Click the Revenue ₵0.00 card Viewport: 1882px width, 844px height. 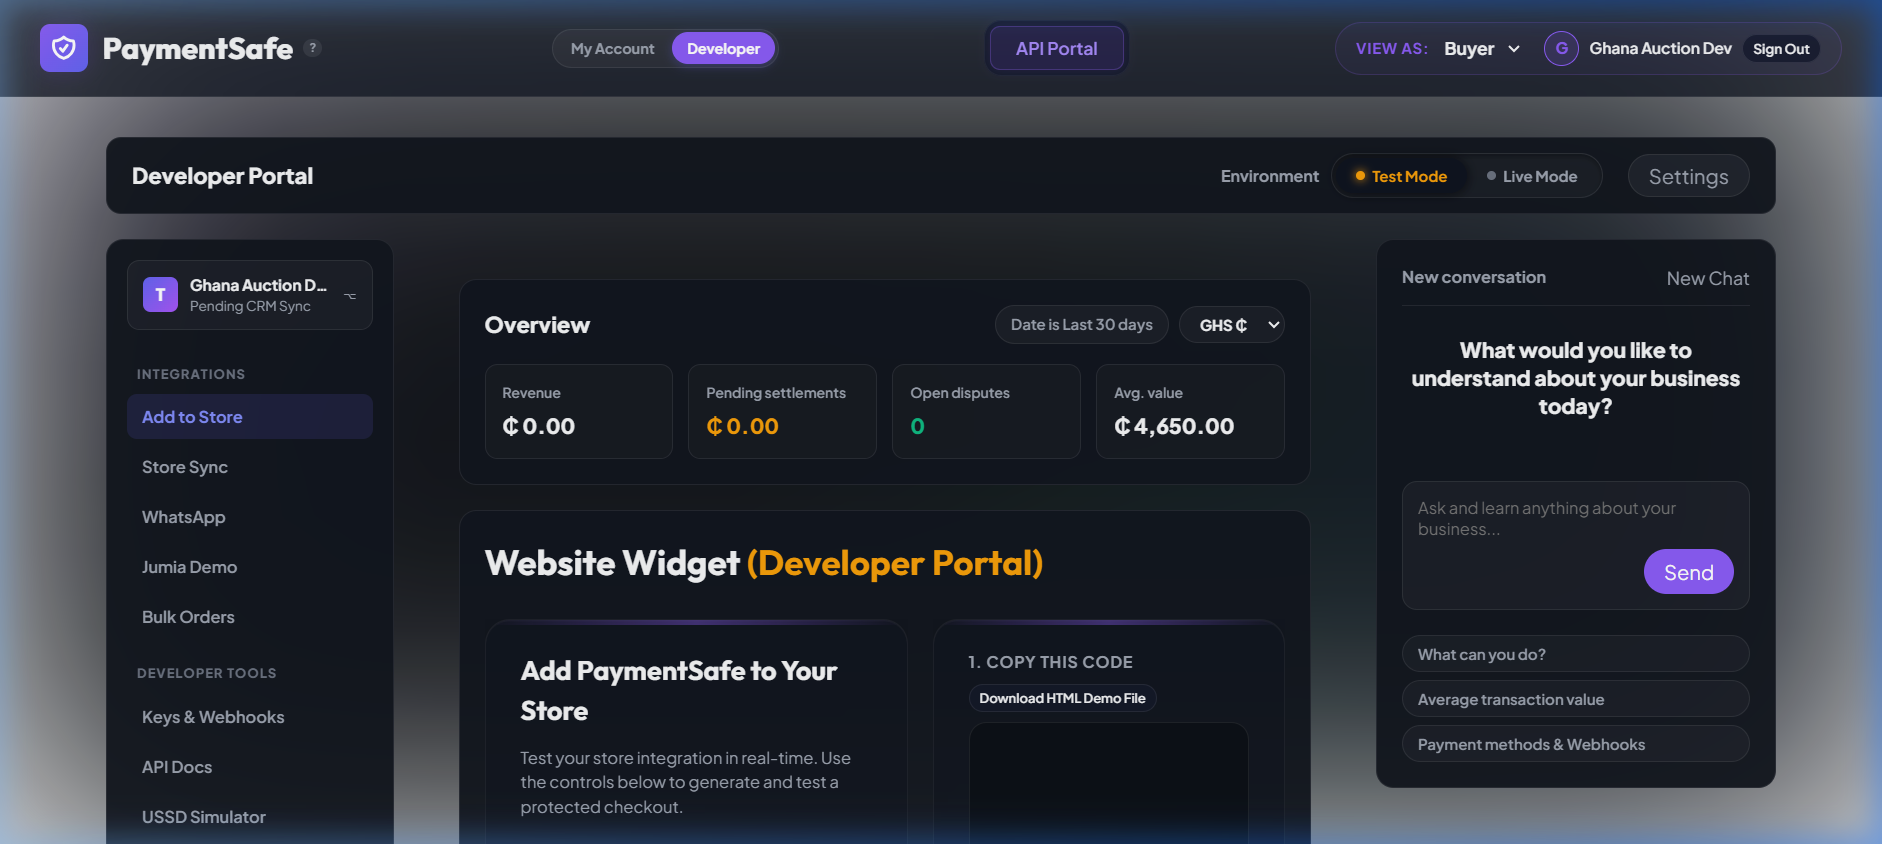tap(579, 411)
